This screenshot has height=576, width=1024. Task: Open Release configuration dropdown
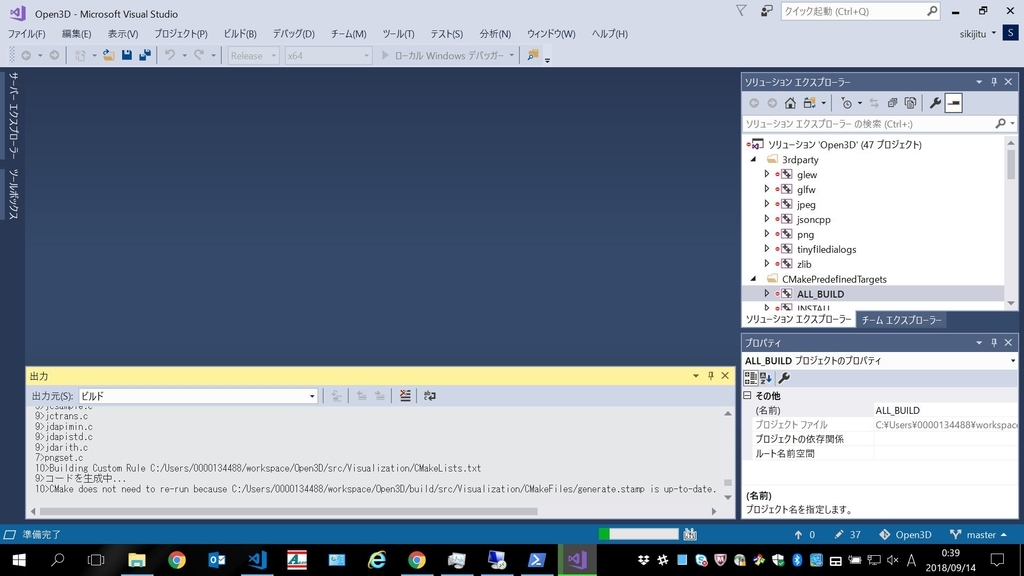click(253, 56)
